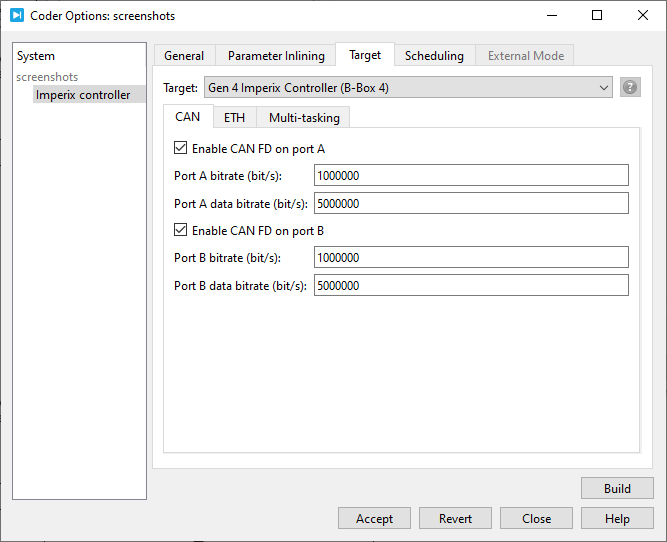Switch to the Scheduling tab

434,56
